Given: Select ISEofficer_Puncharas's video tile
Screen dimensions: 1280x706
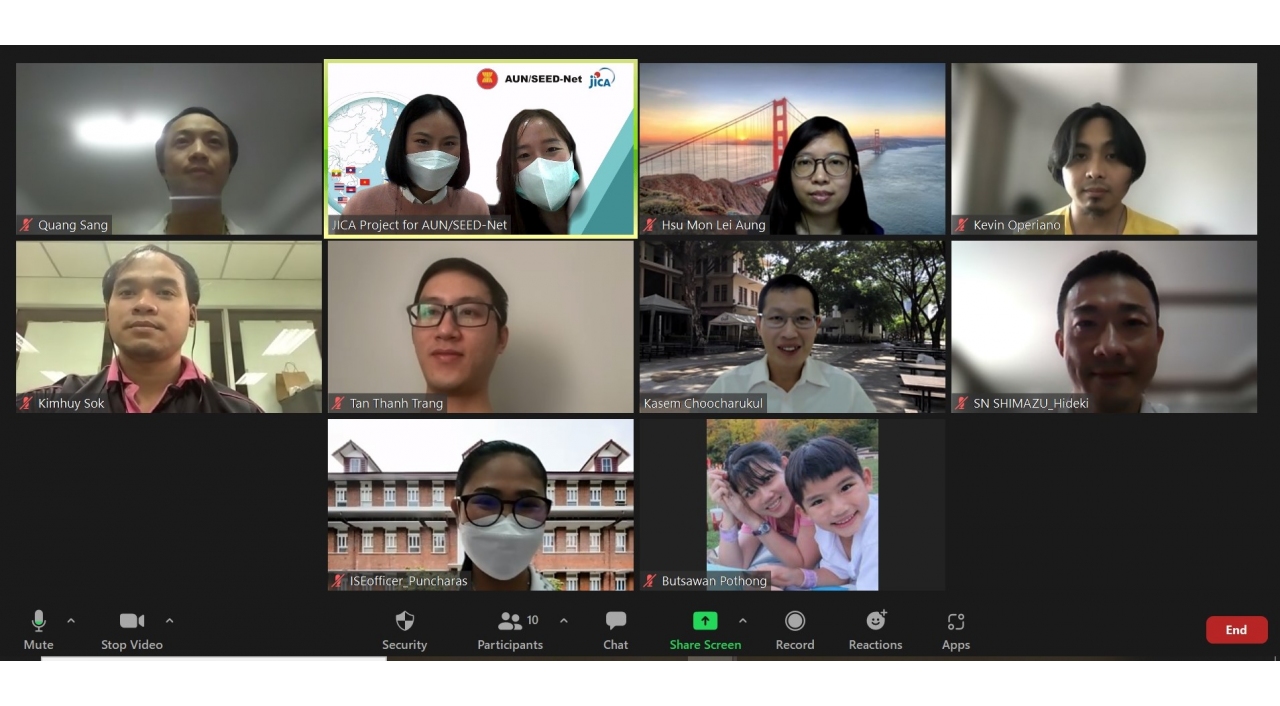Looking at the screenshot, I should pos(481,505).
